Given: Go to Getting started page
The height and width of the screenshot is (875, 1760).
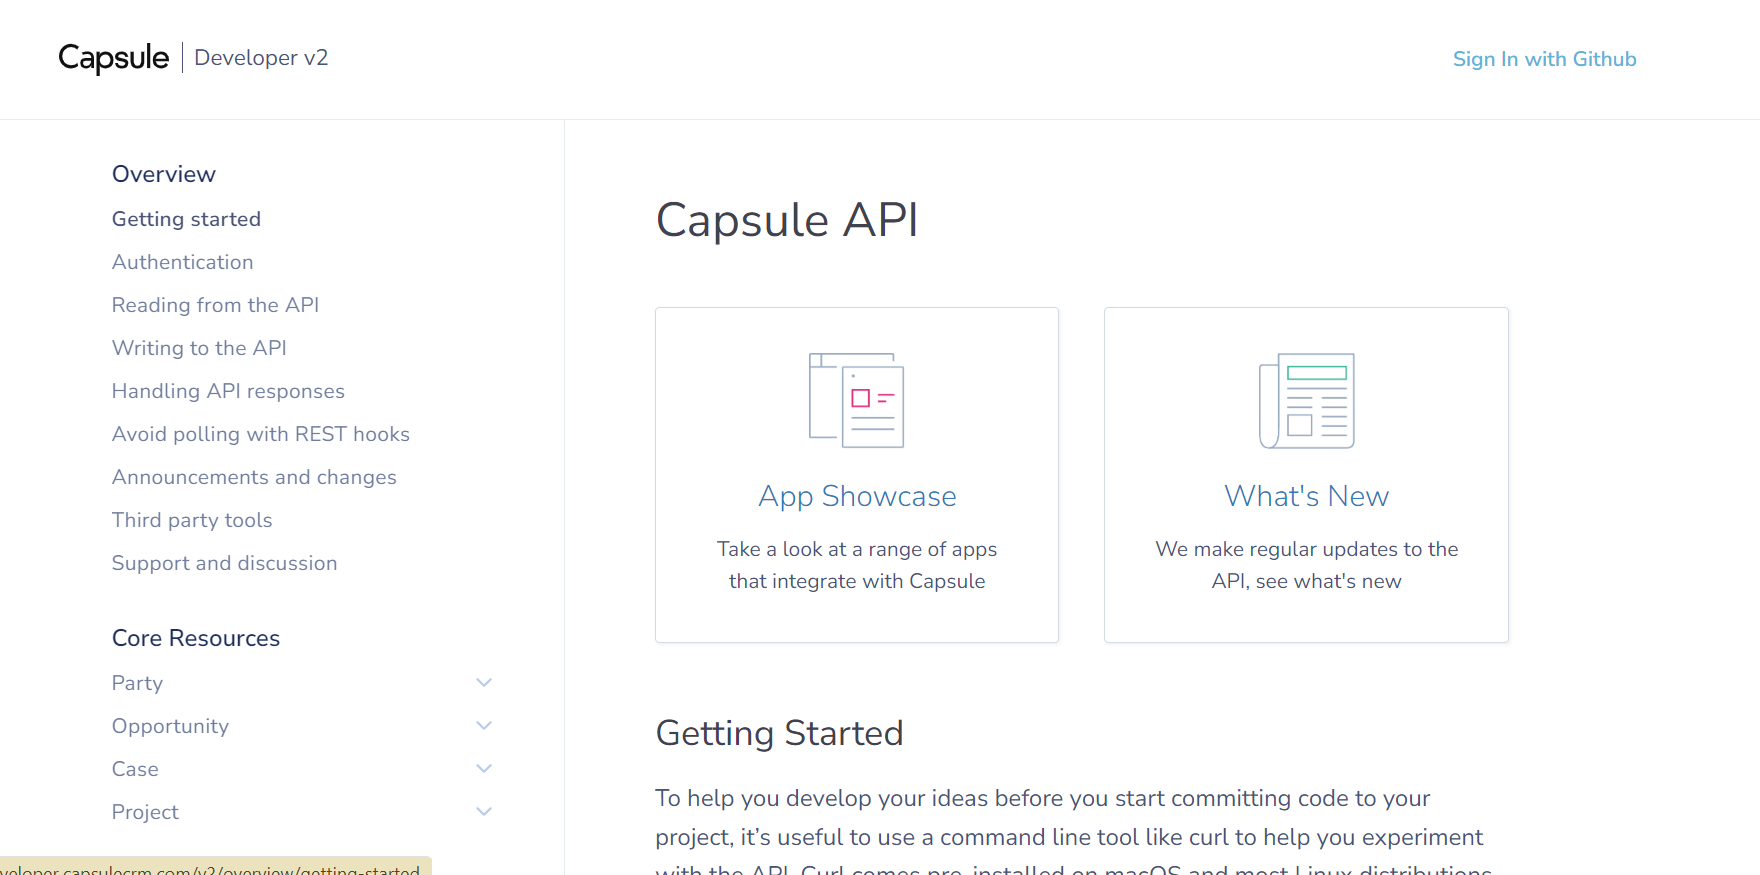Looking at the screenshot, I should (x=186, y=219).
